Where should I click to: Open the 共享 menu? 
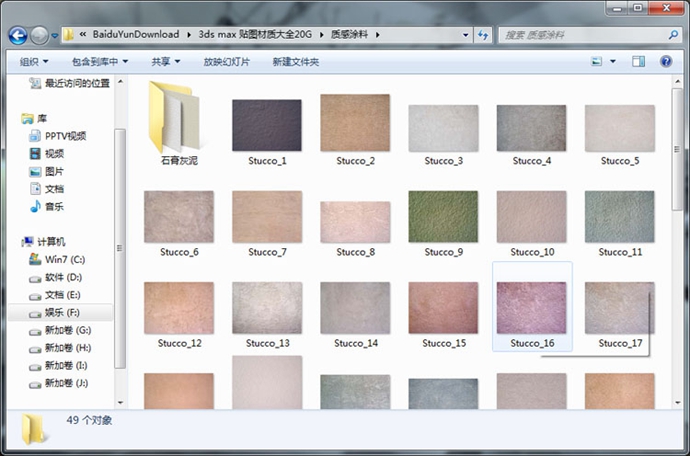165,62
